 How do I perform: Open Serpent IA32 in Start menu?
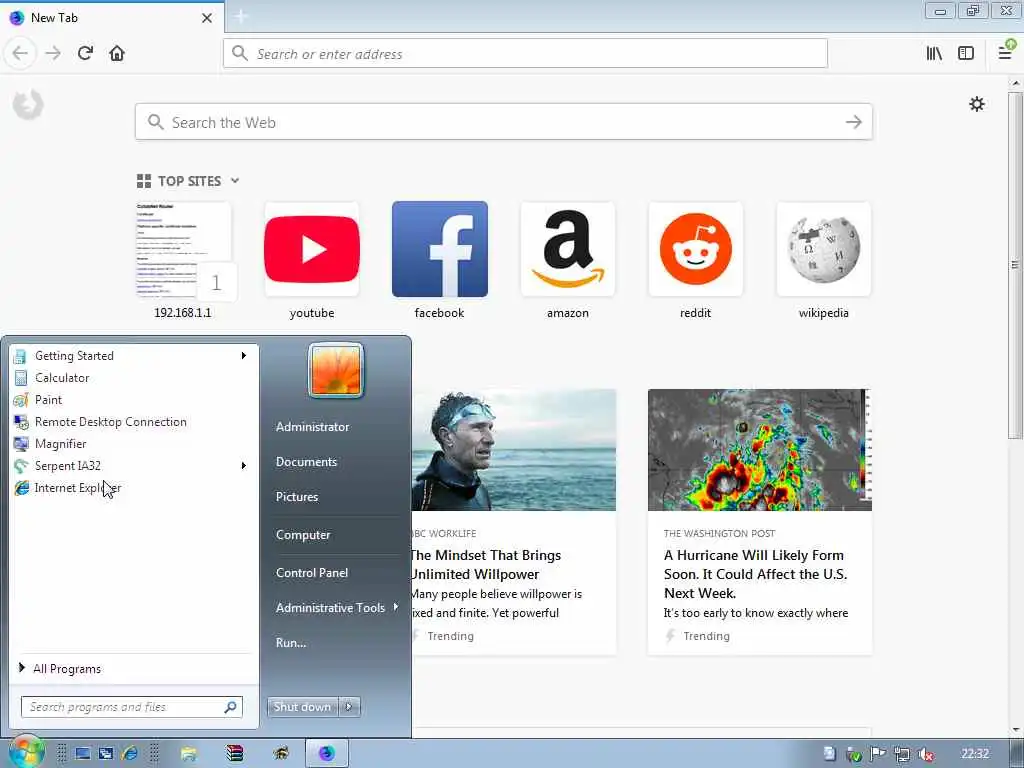[x=133, y=466]
